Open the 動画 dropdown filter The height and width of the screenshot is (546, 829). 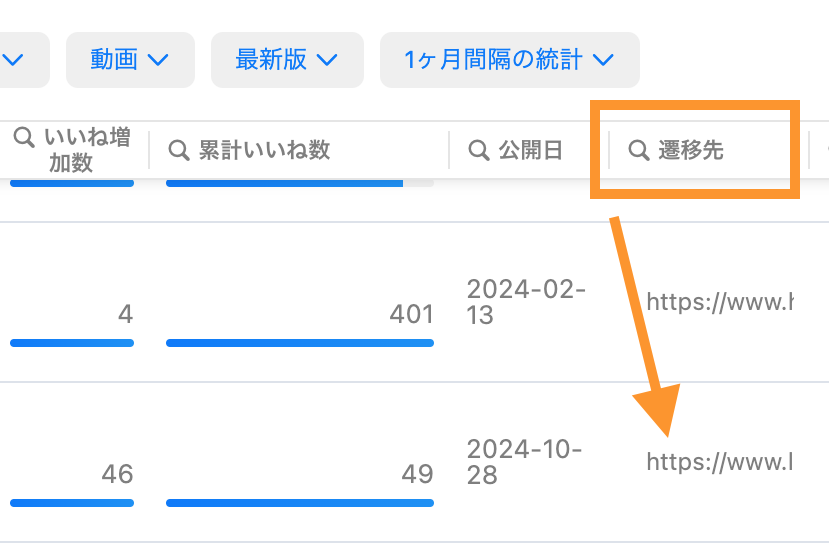(130, 60)
